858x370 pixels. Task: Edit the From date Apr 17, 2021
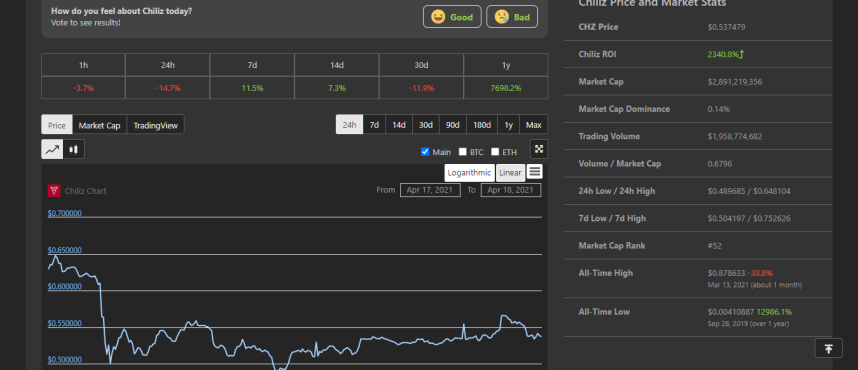pyautogui.click(x=430, y=190)
